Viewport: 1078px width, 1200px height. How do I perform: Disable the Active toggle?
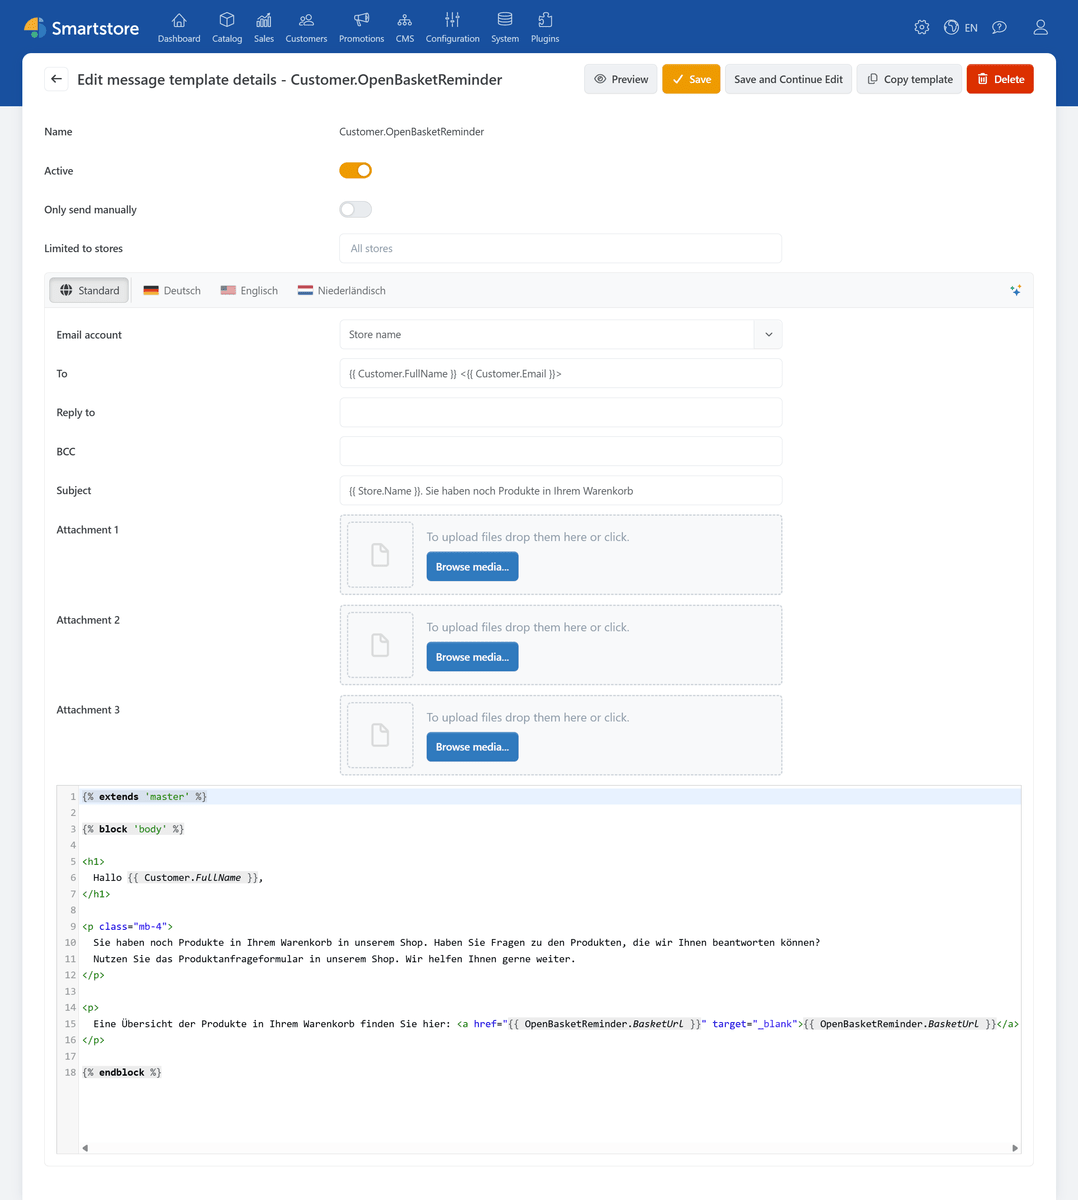click(x=355, y=170)
